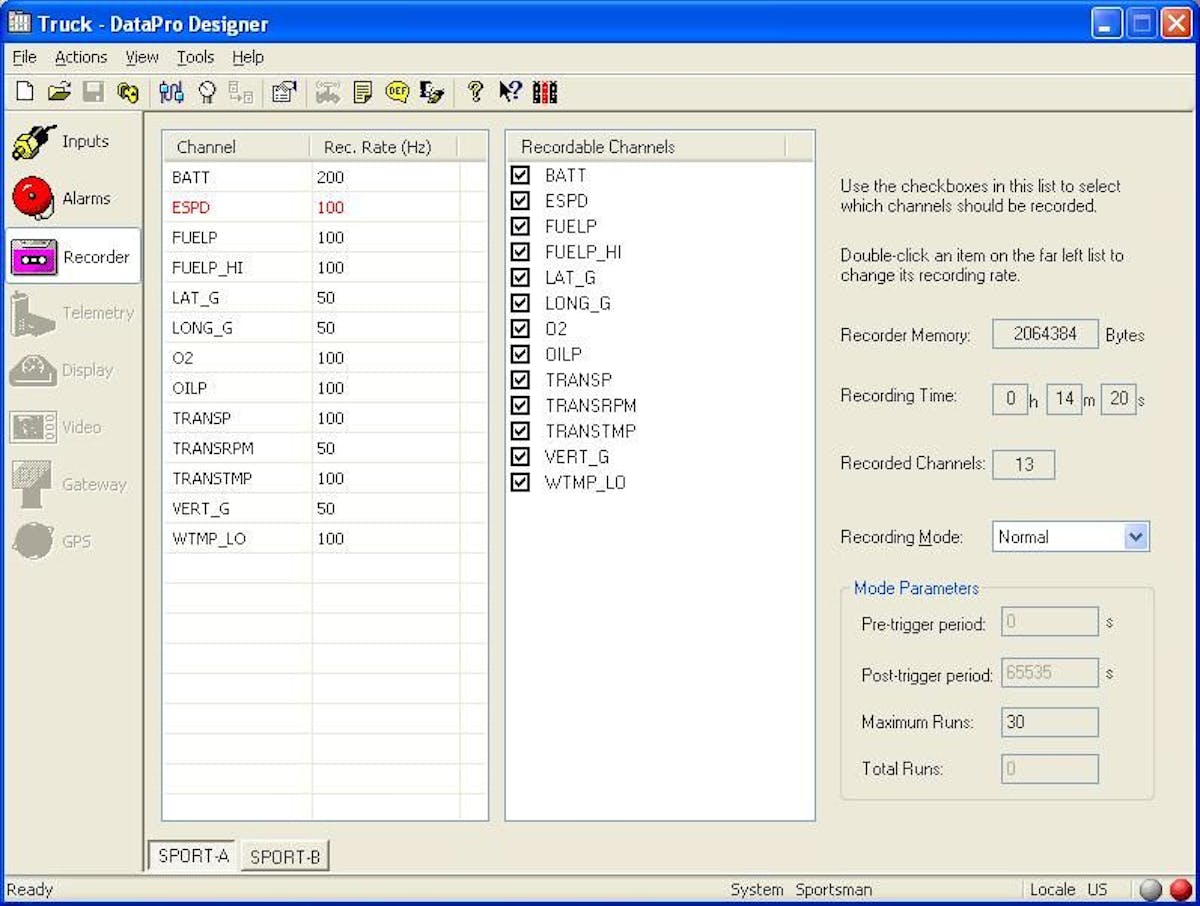Screen dimensions: 1200x906
Task: Select the Recorder section in sidebar
Action: click(x=74, y=257)
